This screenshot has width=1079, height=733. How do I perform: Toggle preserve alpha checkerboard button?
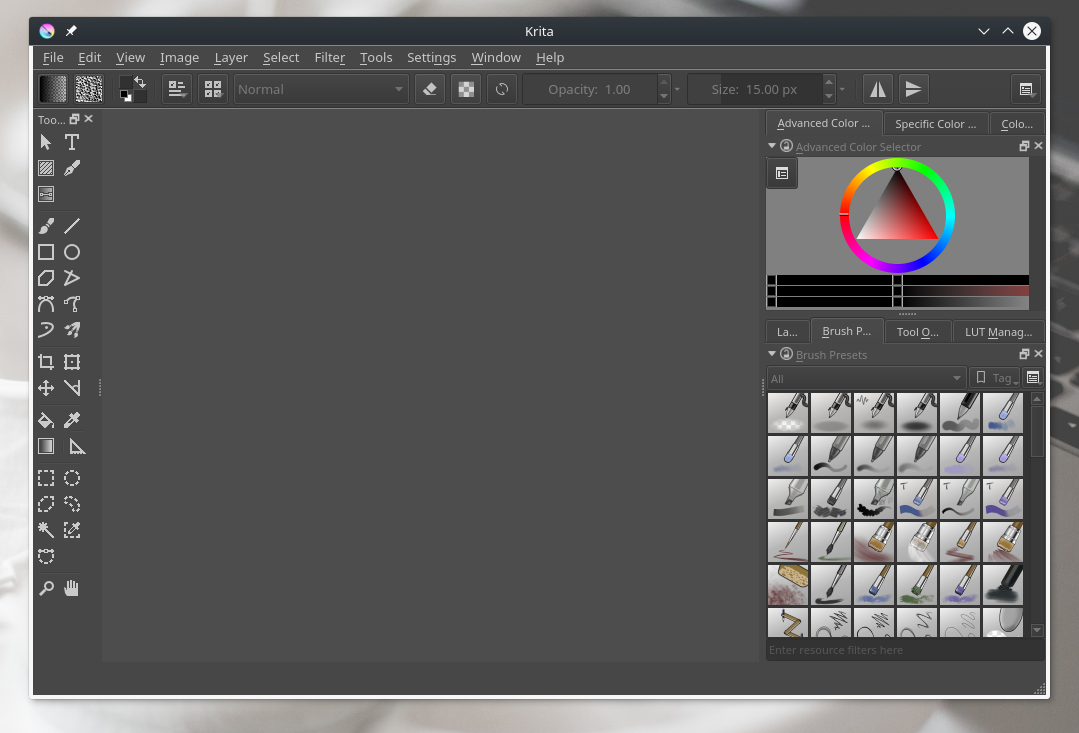click(466, 89)
